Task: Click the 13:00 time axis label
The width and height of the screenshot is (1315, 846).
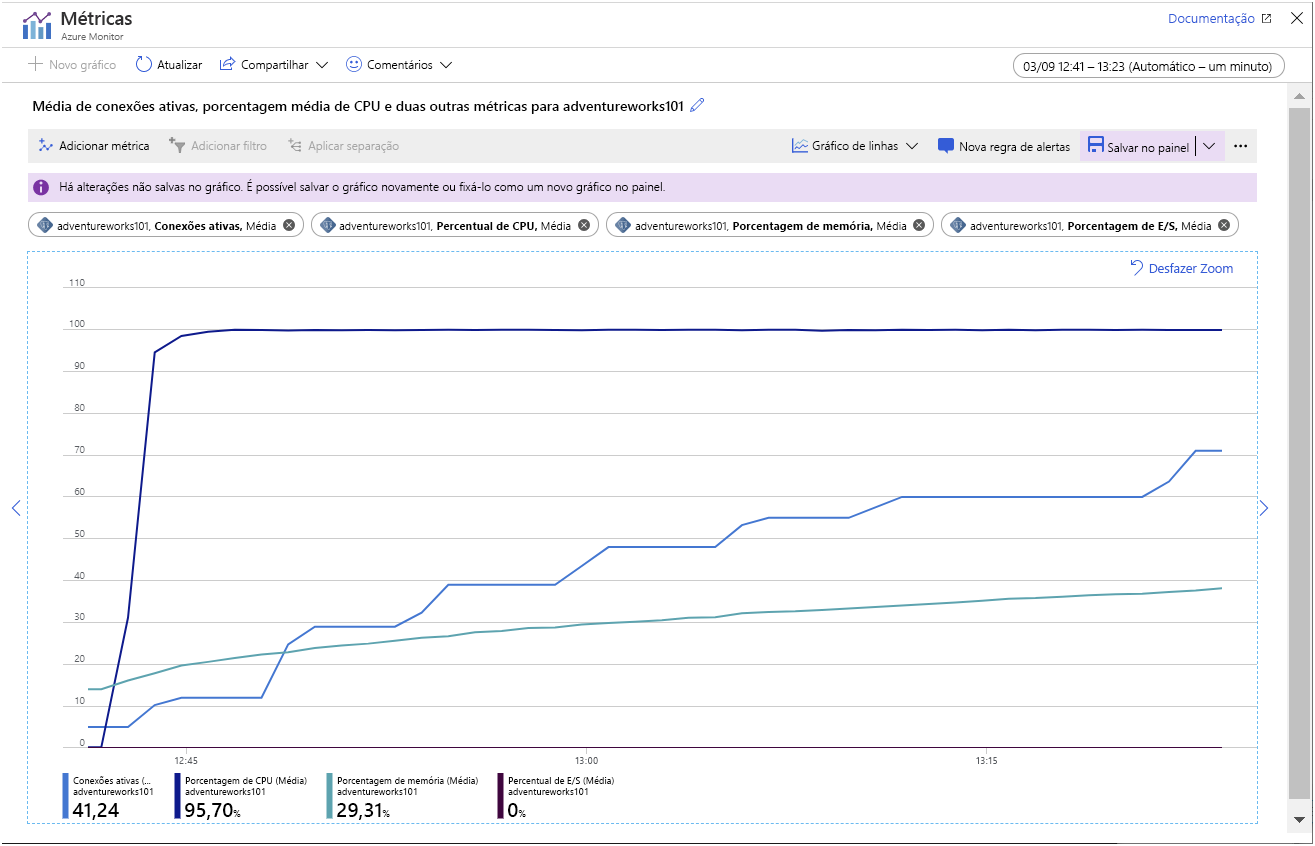Action: (586, 760)
